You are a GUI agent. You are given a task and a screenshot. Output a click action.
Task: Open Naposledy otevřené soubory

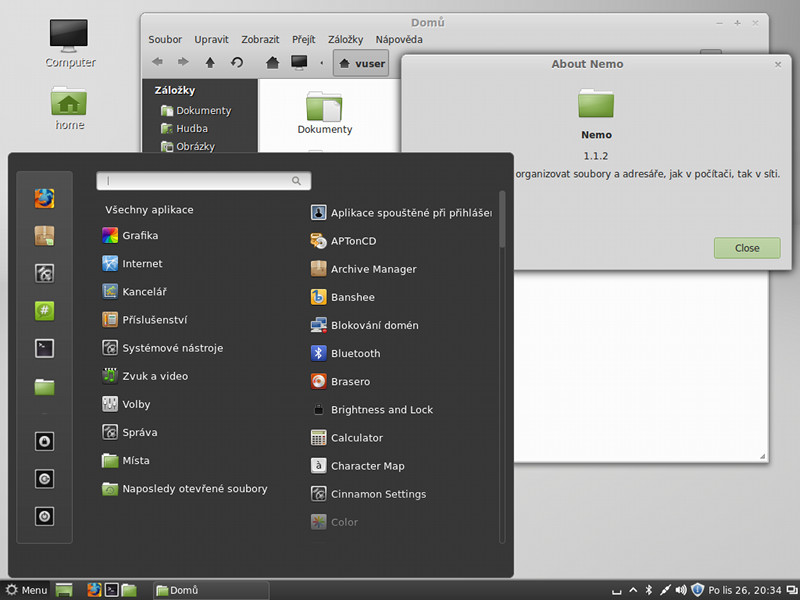[x=185, y=488]
